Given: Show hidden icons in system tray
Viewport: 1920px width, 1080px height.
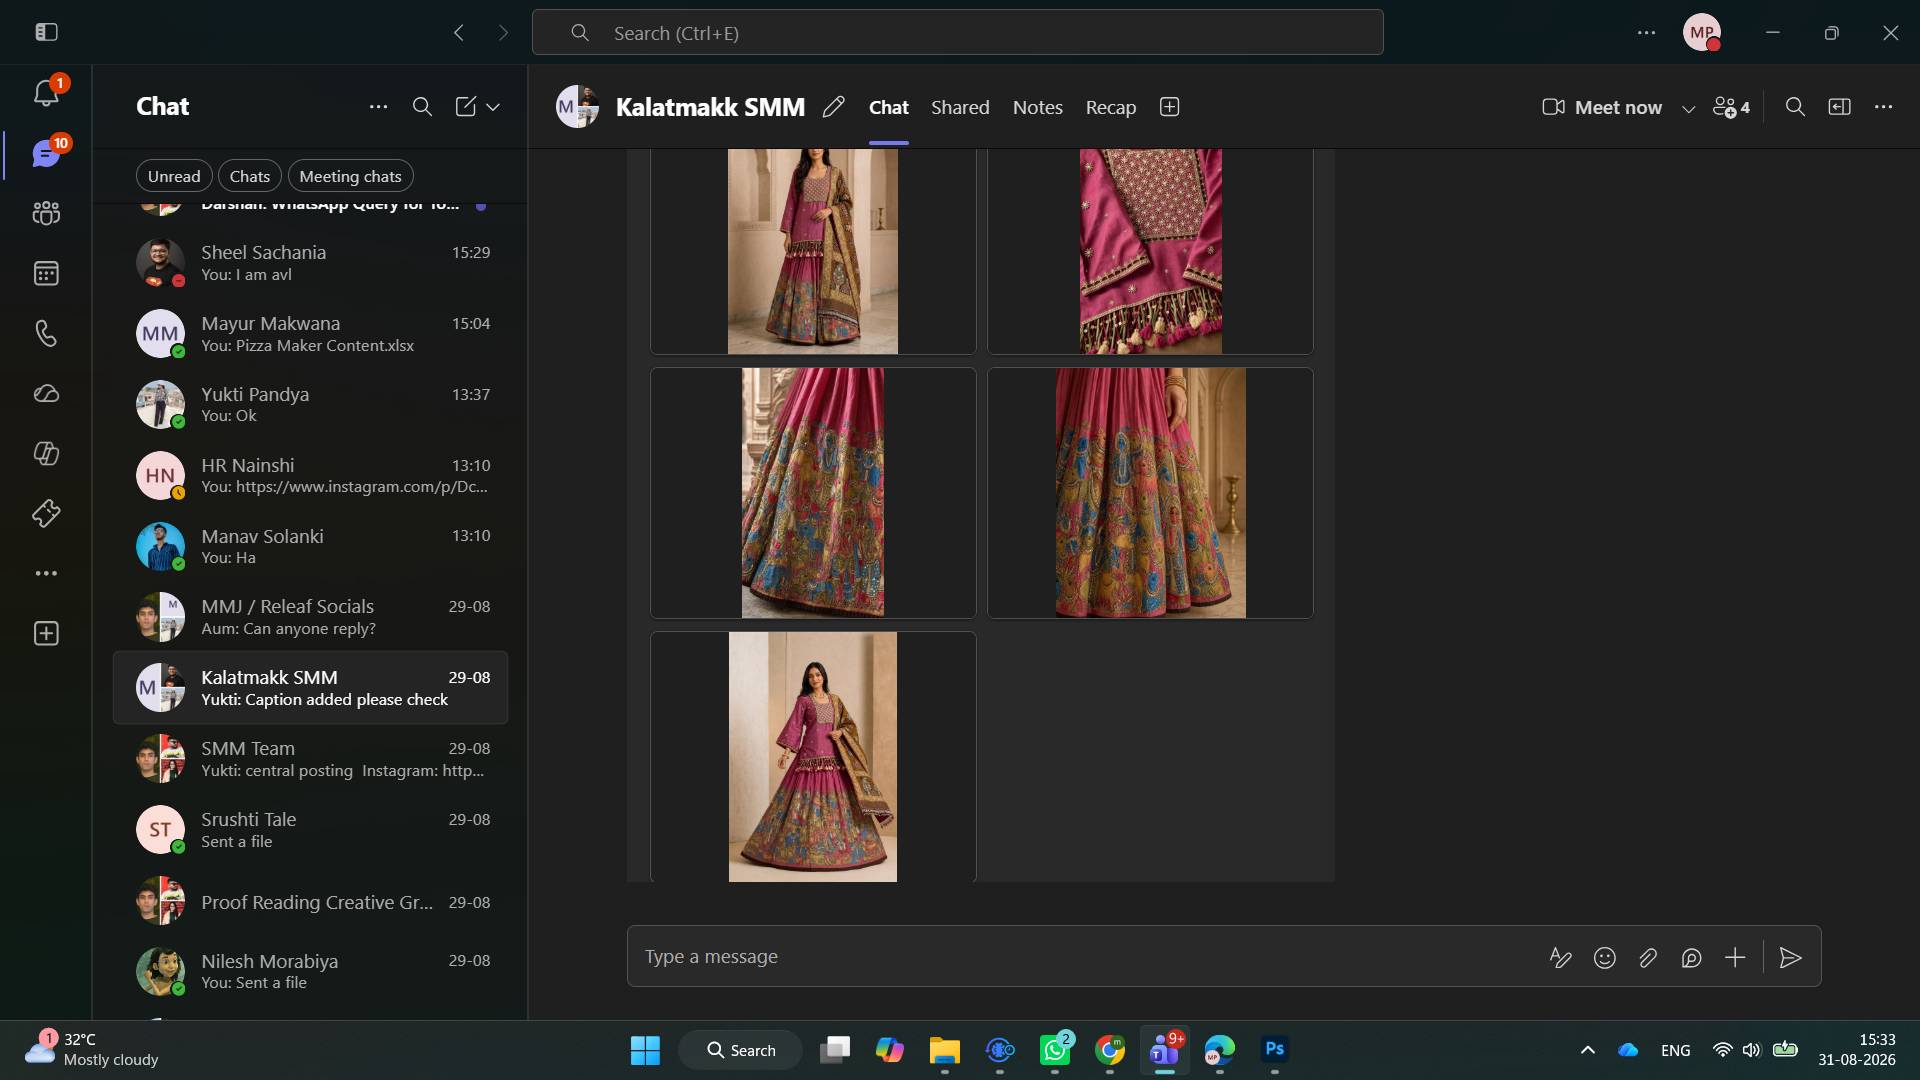Looking at the screenshot, I should [1587, 1050].
